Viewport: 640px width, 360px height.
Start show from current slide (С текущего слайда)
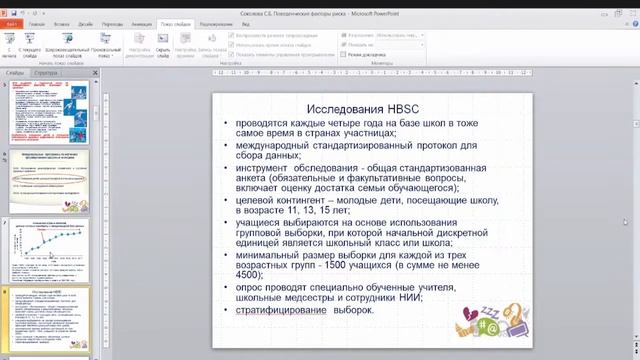[30, 45]
